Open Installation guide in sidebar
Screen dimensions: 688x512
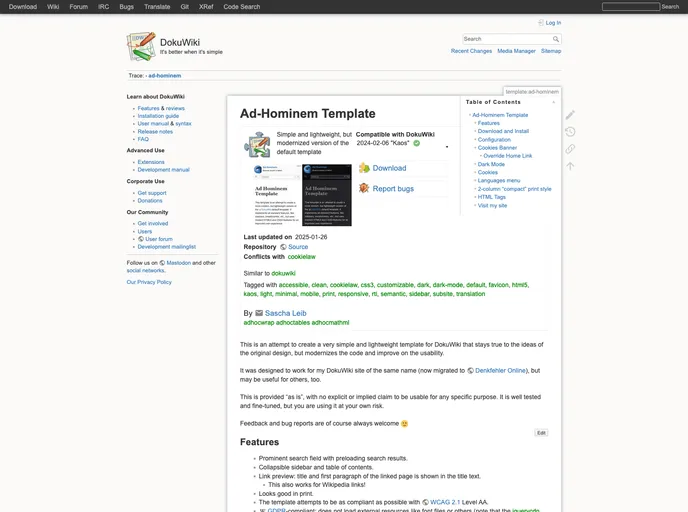click(158, 116)
